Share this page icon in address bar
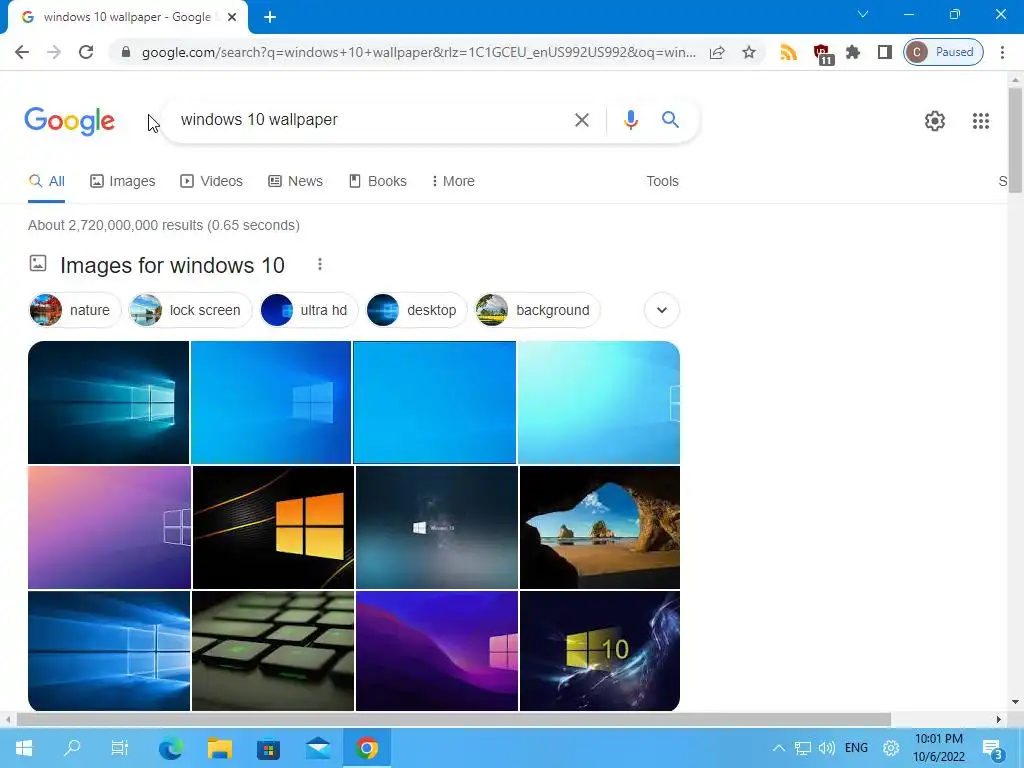This screenshot has height=768, width=1024. (x=716, y=52)
